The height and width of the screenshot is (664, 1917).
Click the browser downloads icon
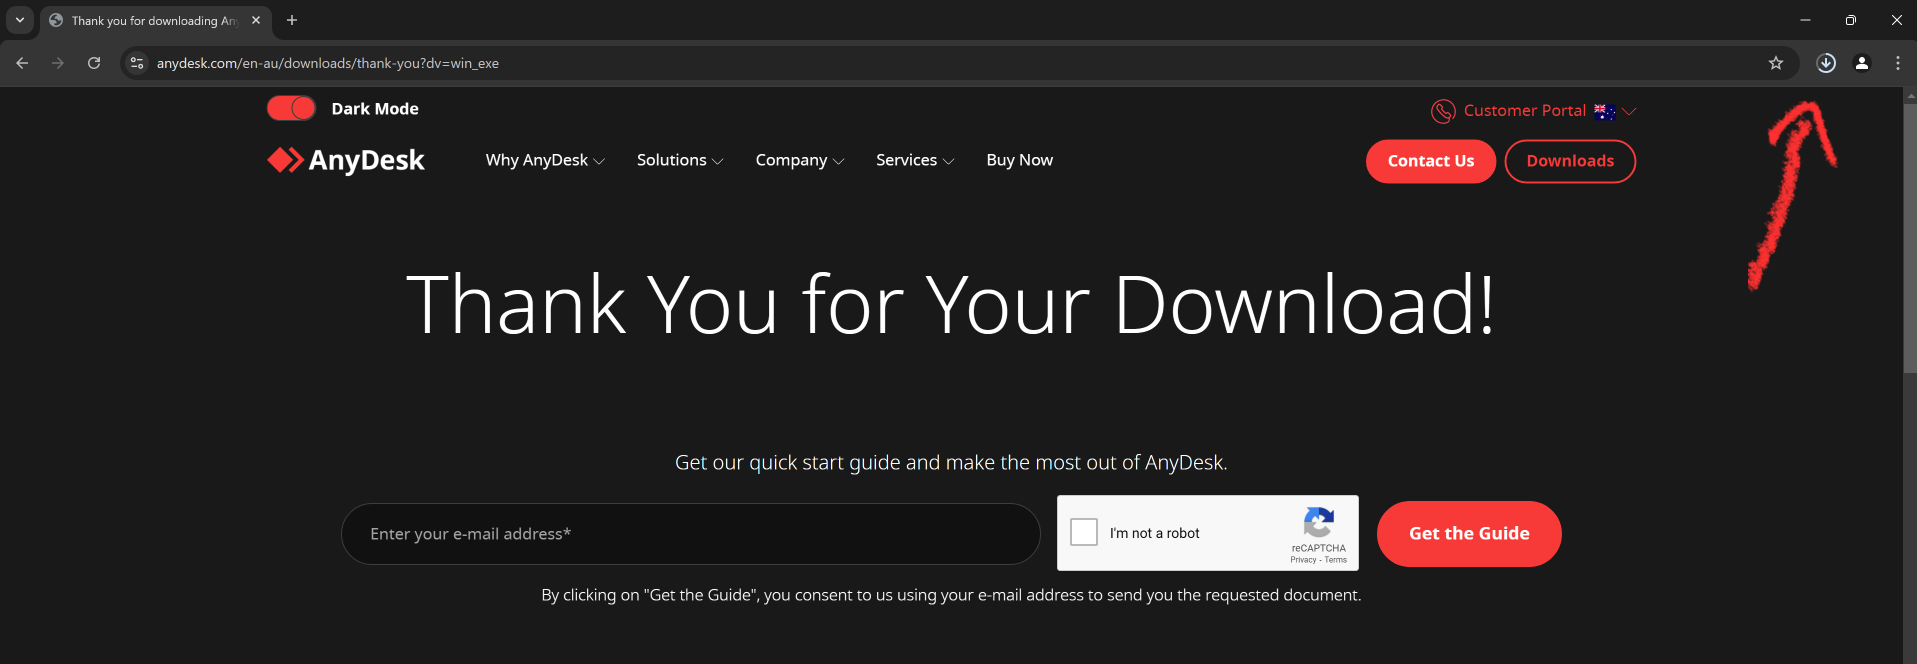[1825, 63]
